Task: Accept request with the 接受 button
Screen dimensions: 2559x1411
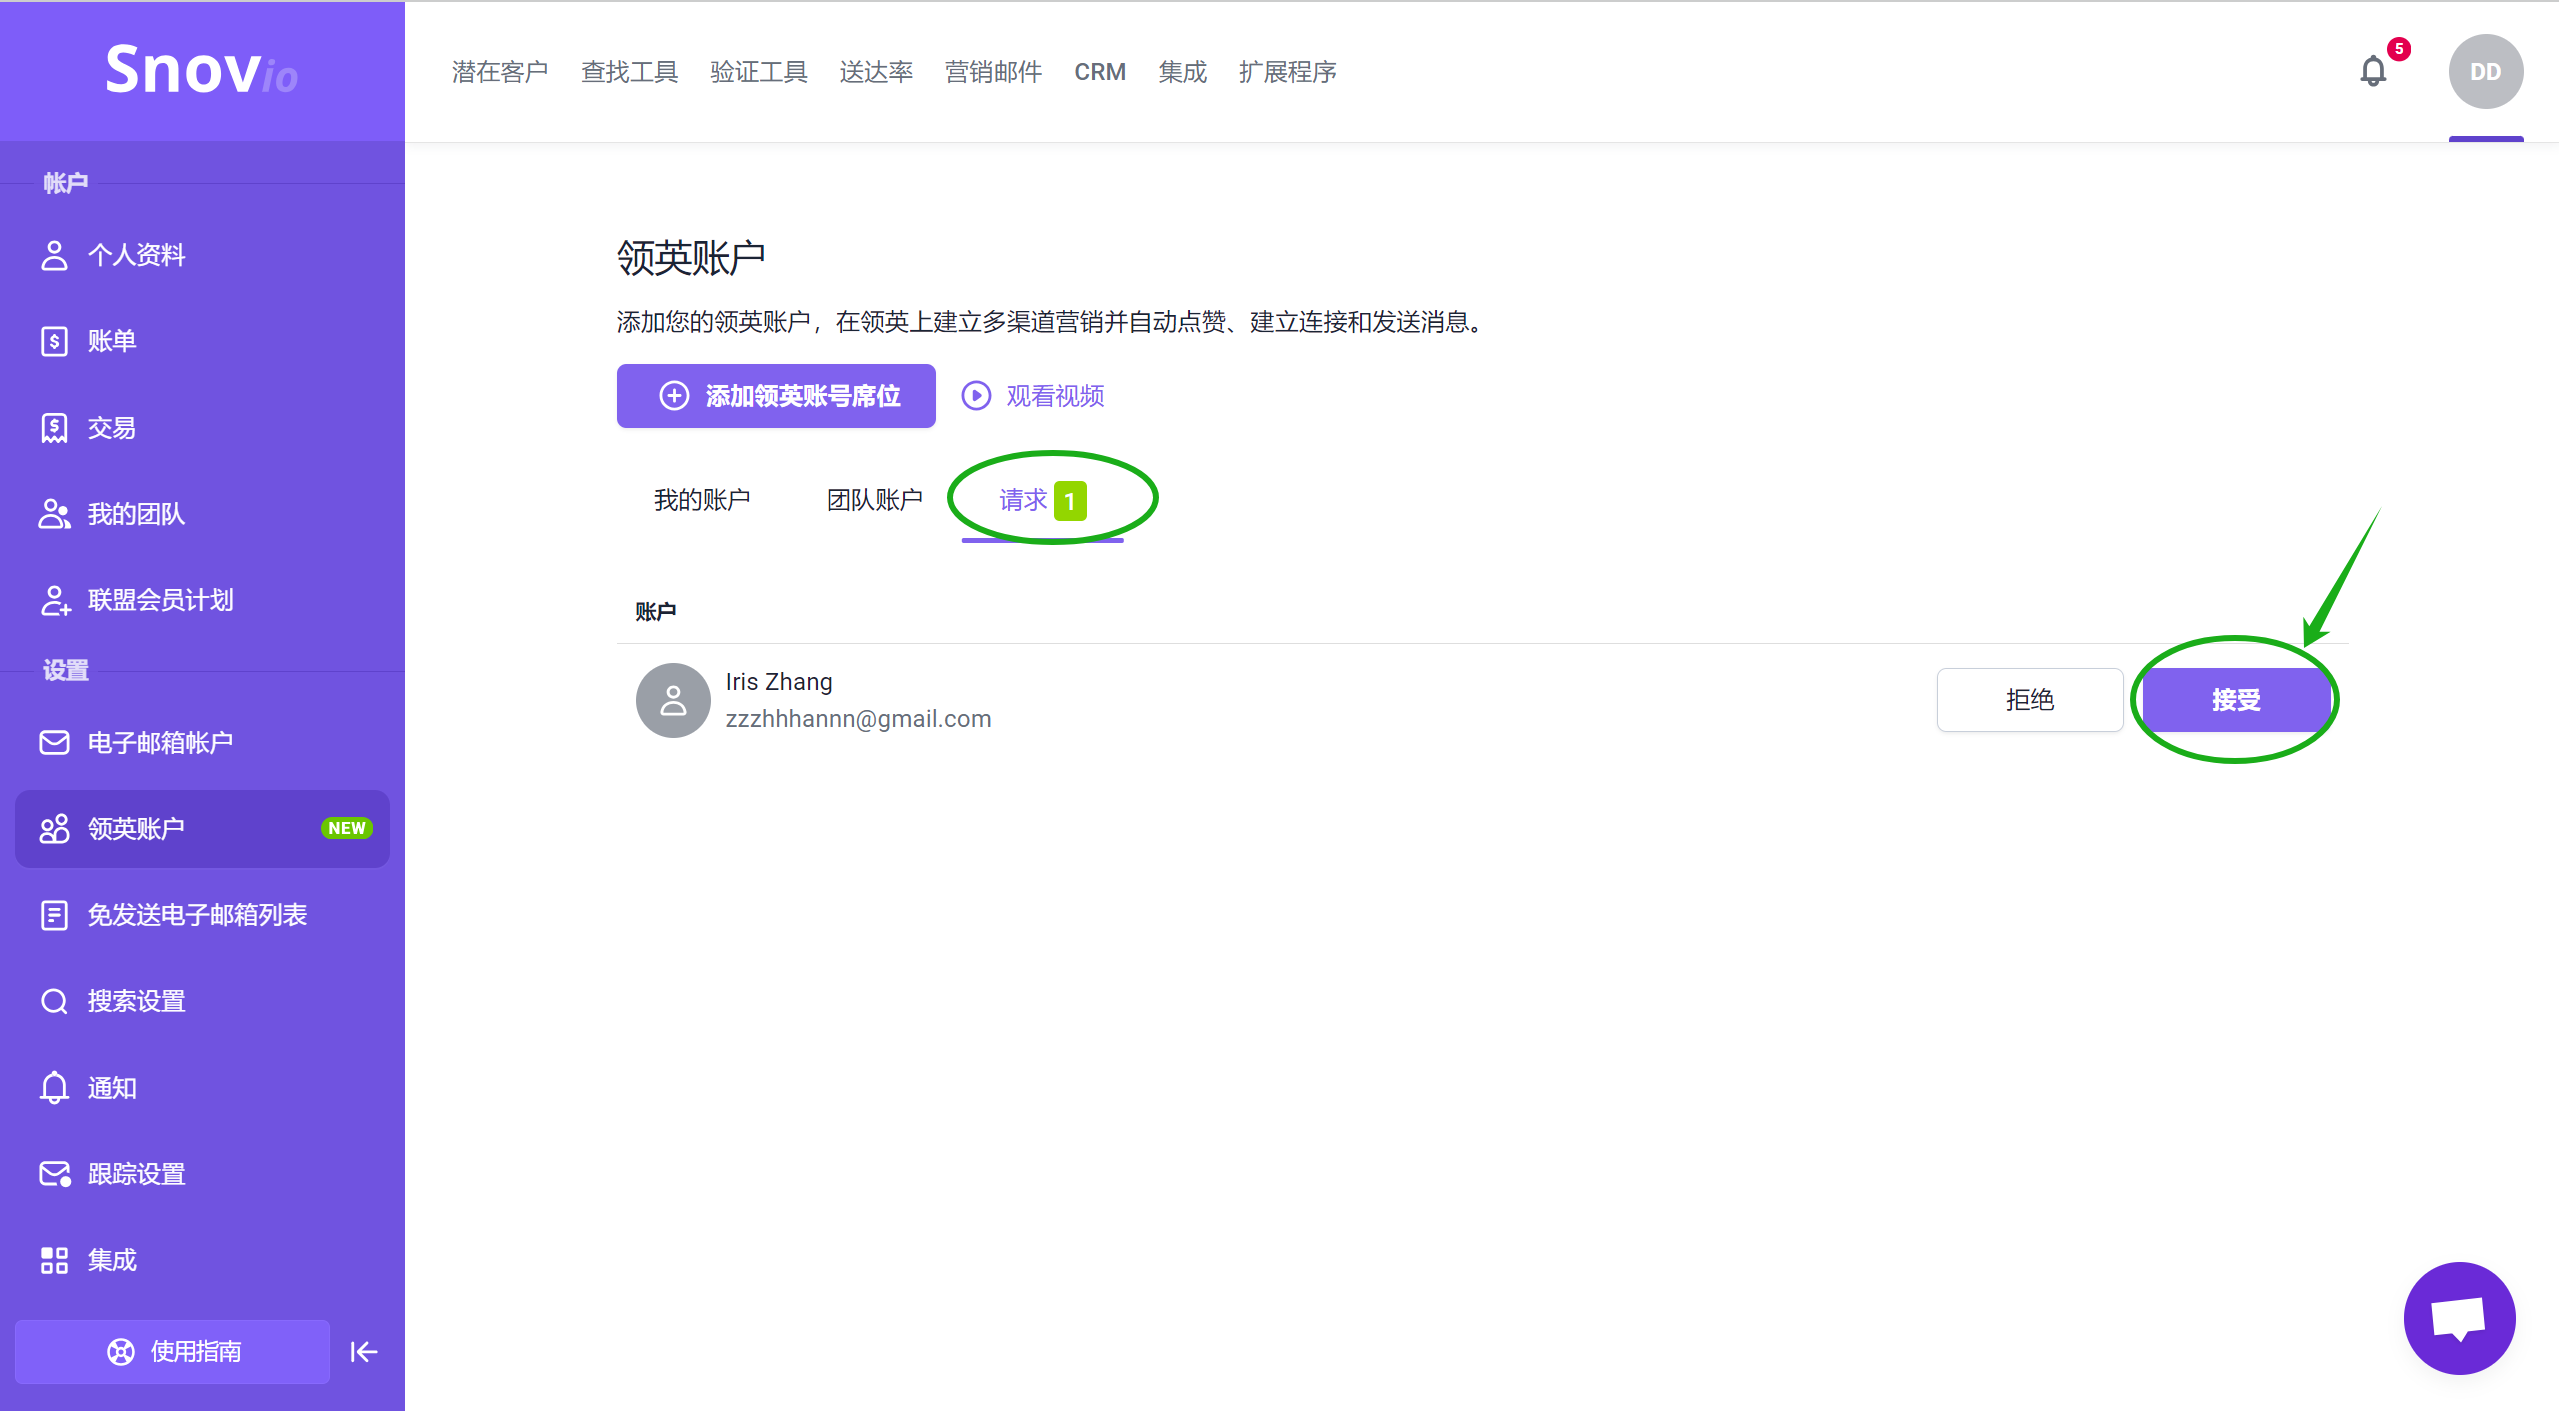Action: 2236,700
